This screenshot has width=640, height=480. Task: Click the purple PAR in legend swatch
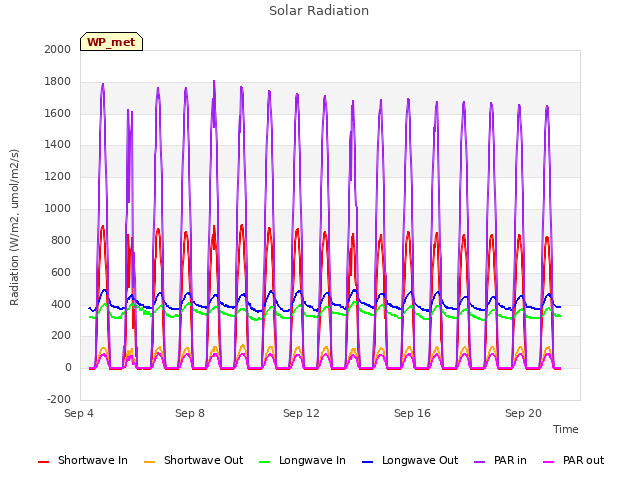(480, 462)
